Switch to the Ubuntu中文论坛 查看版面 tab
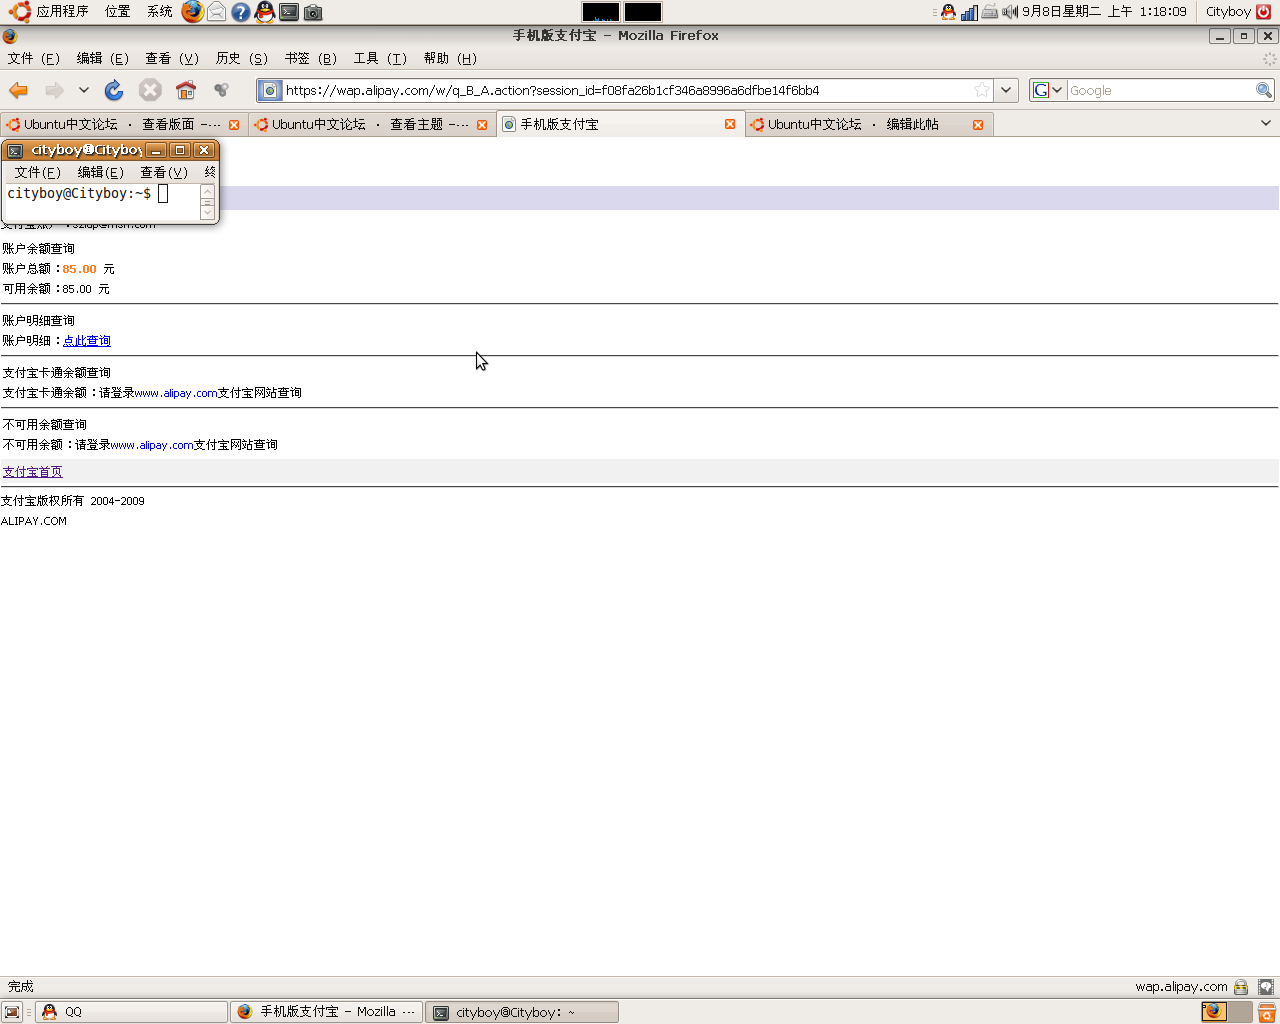The height and width of the screenshot is (1024, 1280). pos(123,124)
